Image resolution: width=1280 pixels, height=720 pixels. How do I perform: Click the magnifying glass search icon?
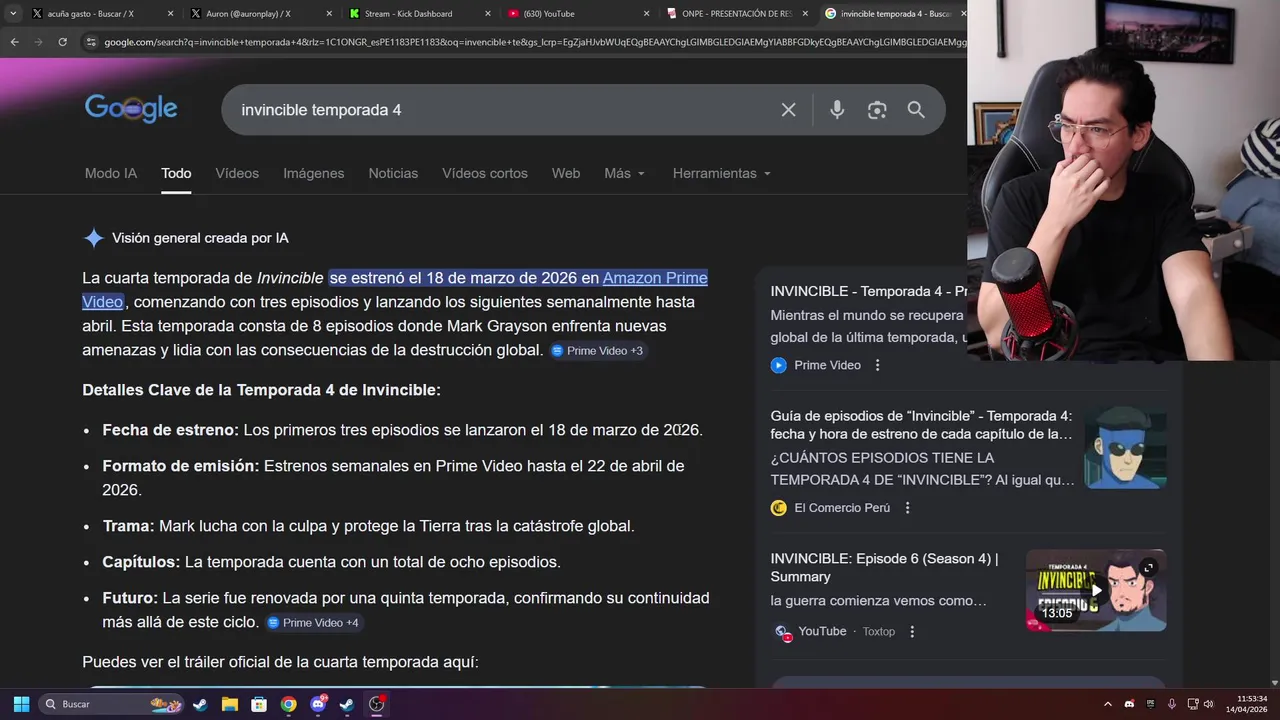tap(916, 110)
